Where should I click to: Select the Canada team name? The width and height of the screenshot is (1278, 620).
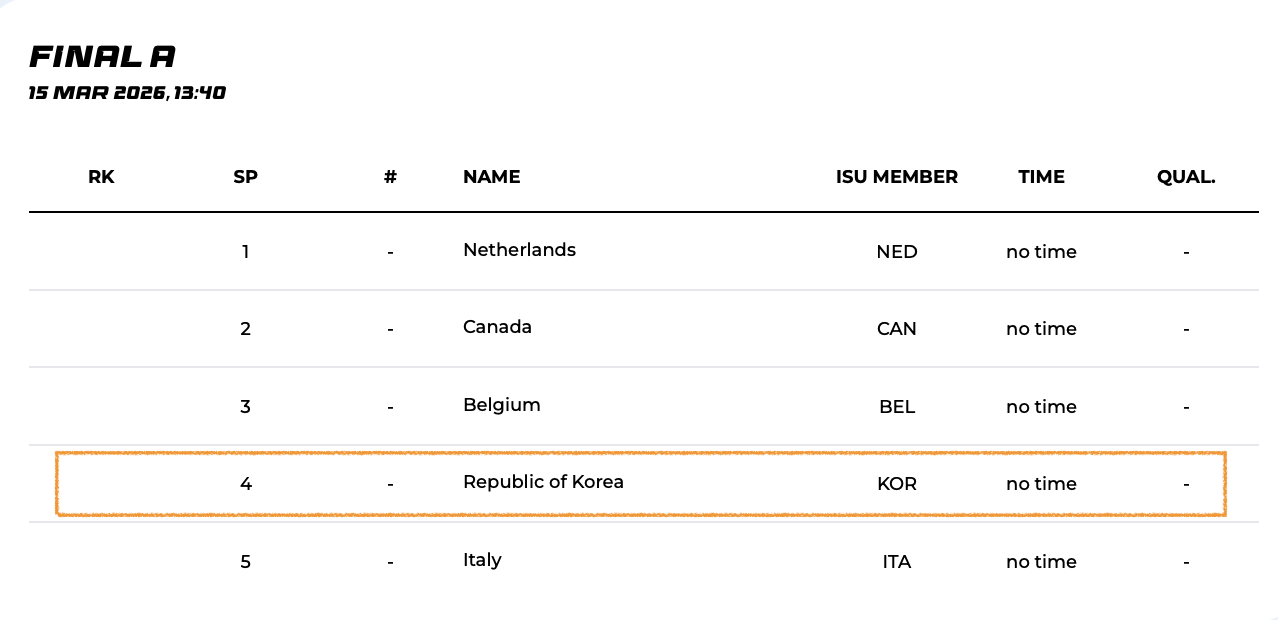497,327
